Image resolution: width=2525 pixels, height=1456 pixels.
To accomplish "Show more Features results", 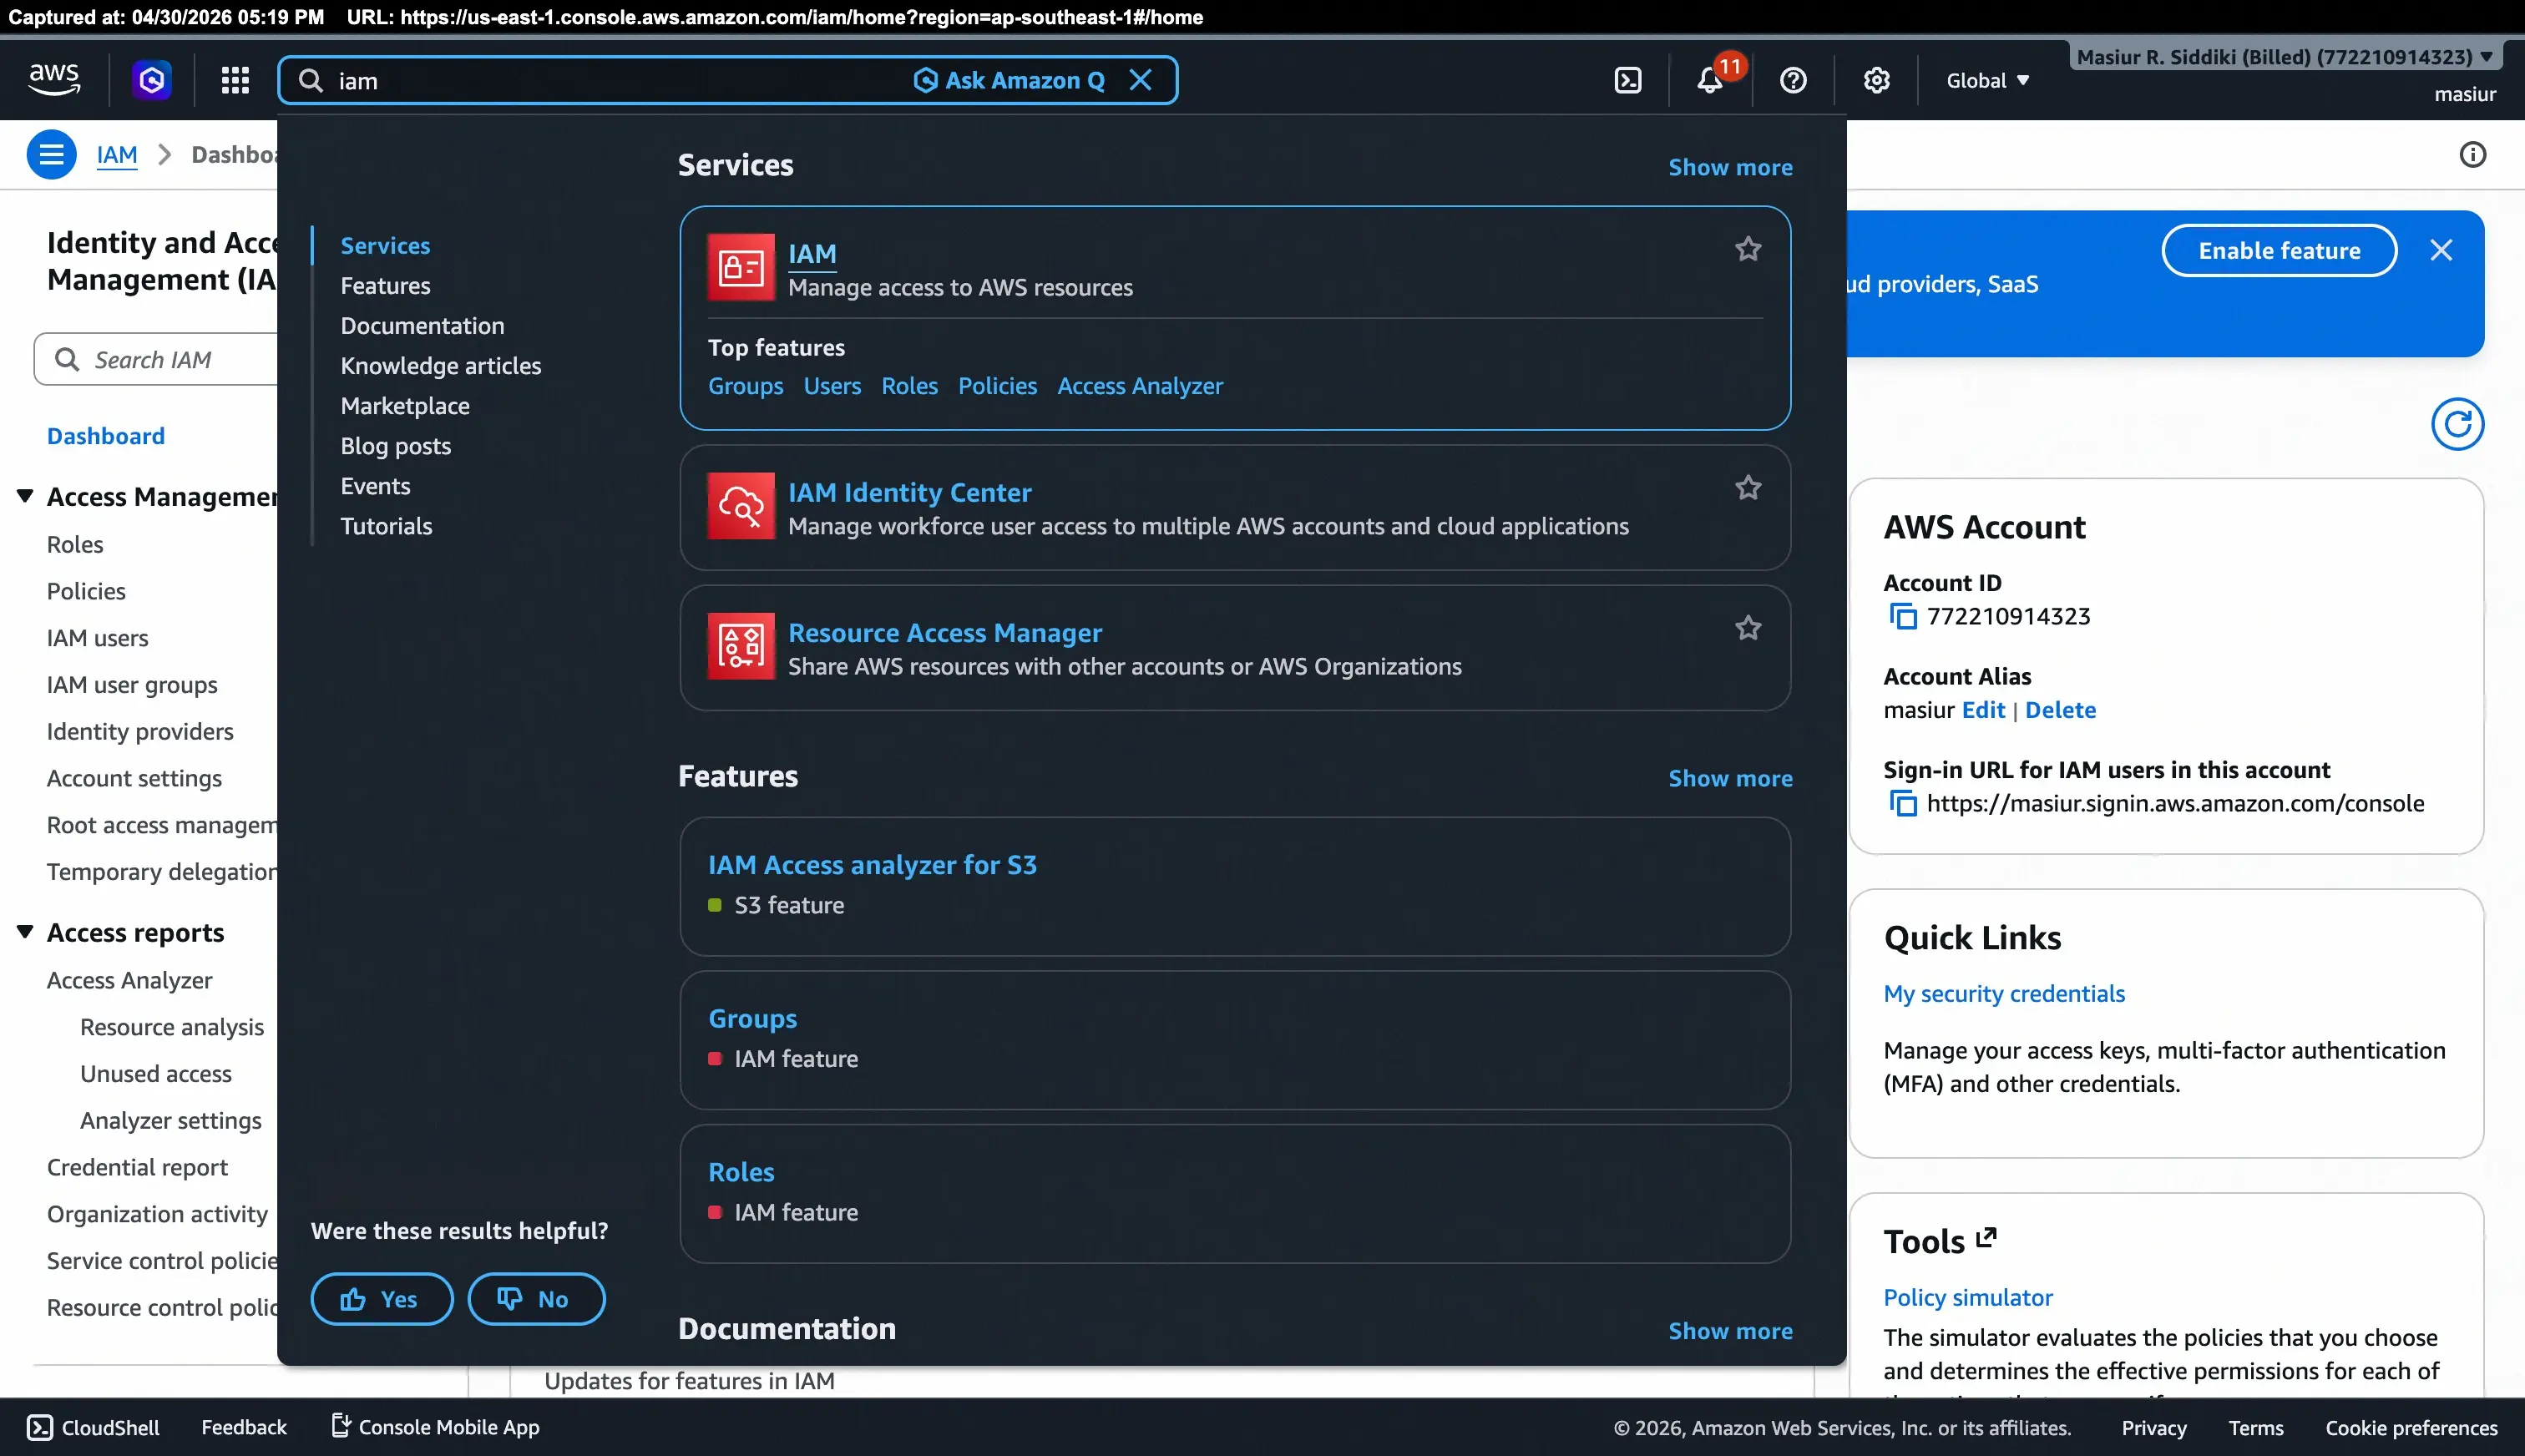I will point(1730,778).
